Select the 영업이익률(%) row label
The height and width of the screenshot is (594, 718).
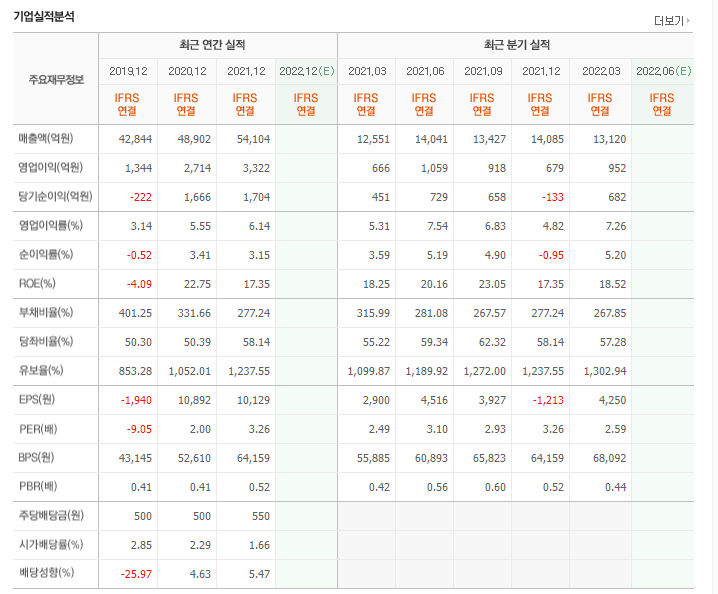pyautogui.click(x=50, y=225)
